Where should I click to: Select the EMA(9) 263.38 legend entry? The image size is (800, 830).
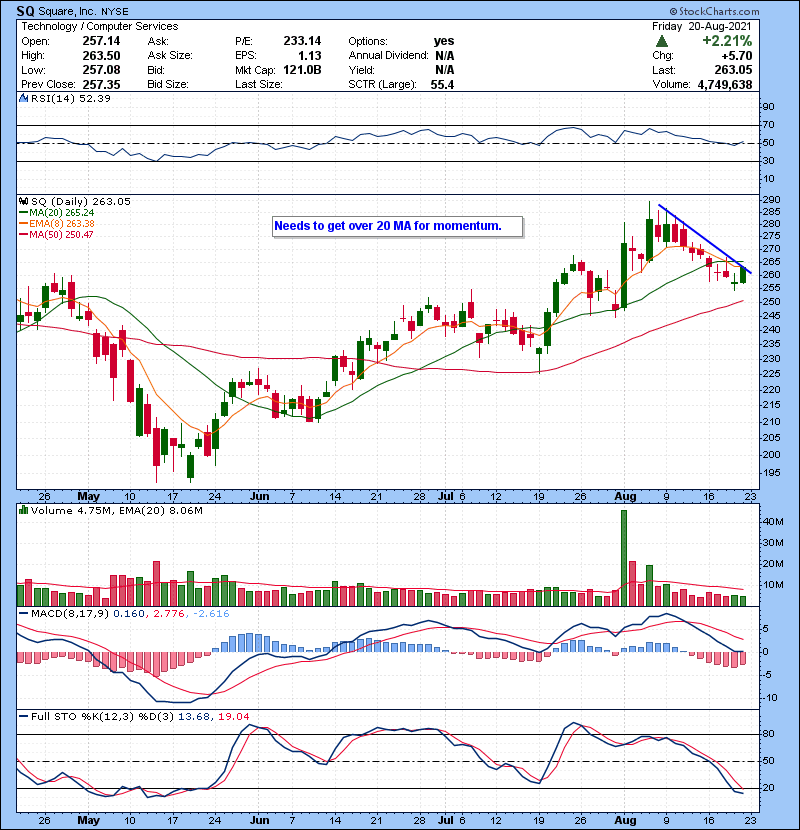point(60,224)
